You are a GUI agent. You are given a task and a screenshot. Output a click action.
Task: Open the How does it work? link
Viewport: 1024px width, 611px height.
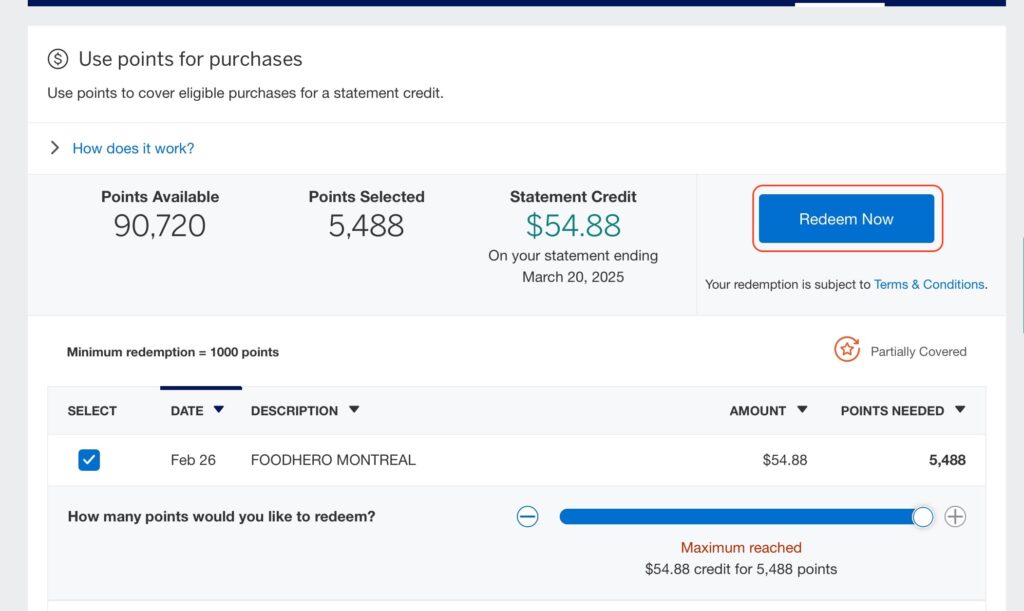point(133,148)
